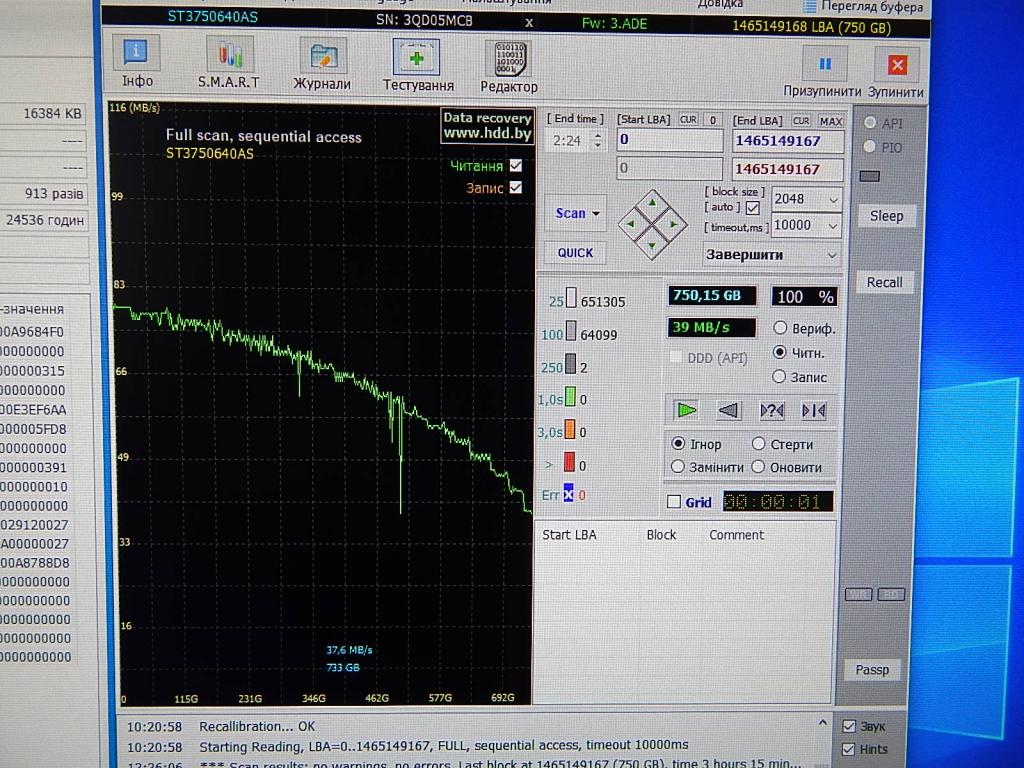Screen dimensions: 1024x768
Task: Toggle the Hints checkbox
Action: pos(849,748)
